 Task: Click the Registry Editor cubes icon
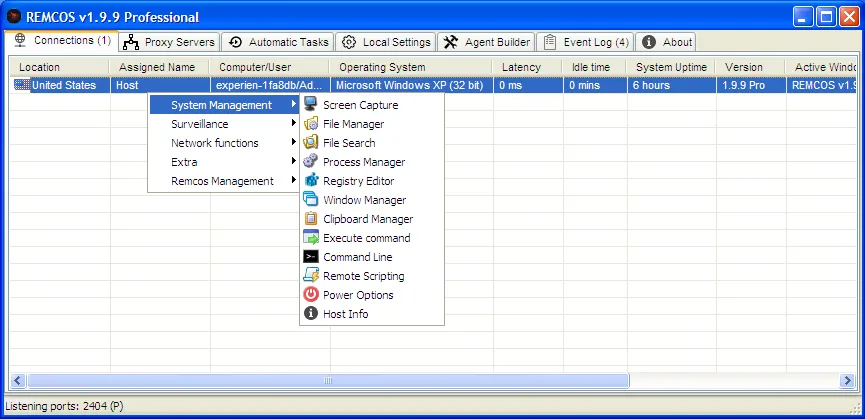point(311,180)
